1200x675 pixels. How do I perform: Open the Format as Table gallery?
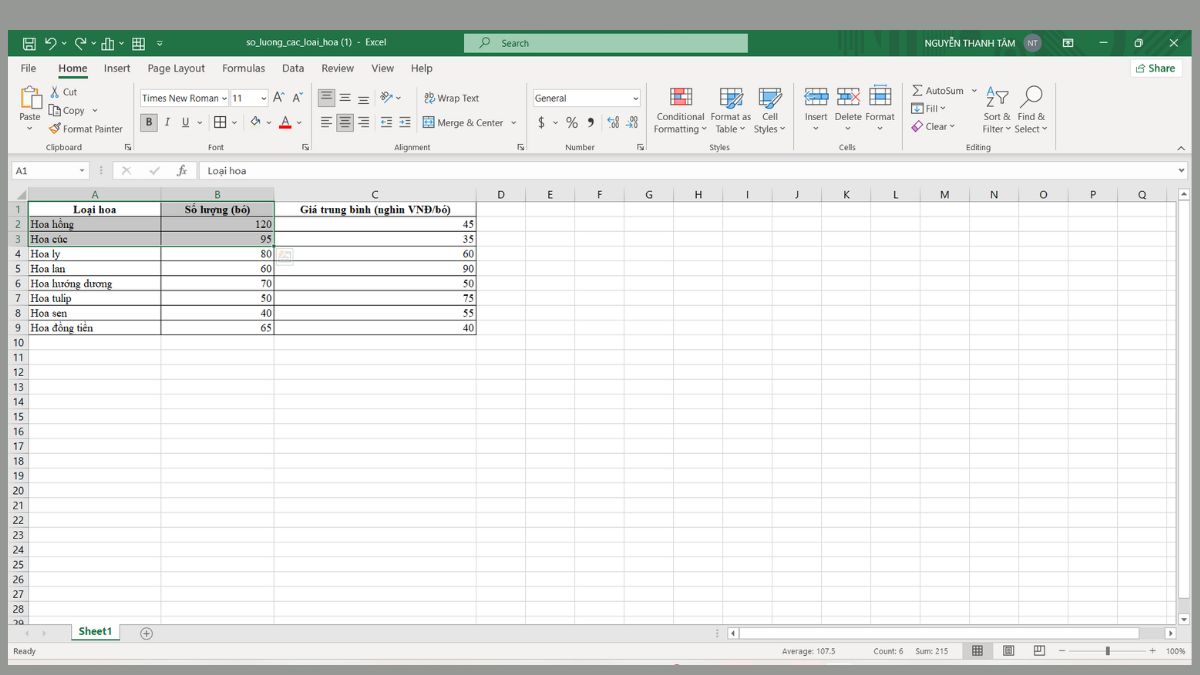731,110
